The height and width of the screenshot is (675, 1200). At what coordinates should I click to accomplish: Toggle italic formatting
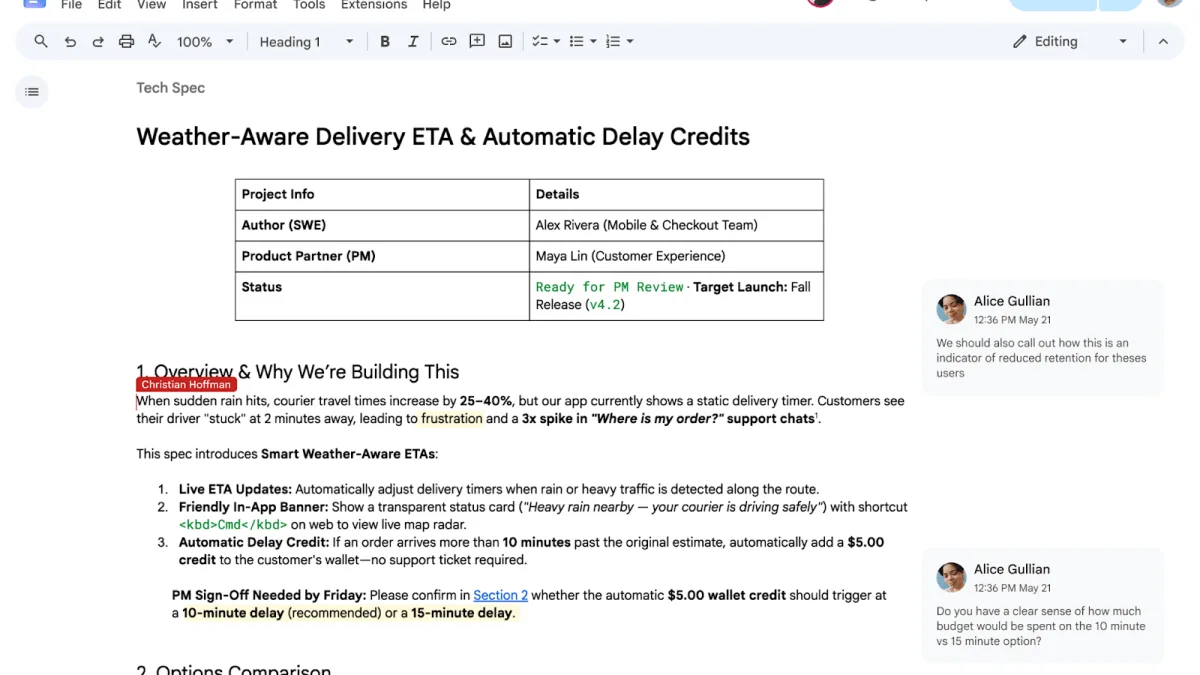pyautogui.click(x=413, y=41)
